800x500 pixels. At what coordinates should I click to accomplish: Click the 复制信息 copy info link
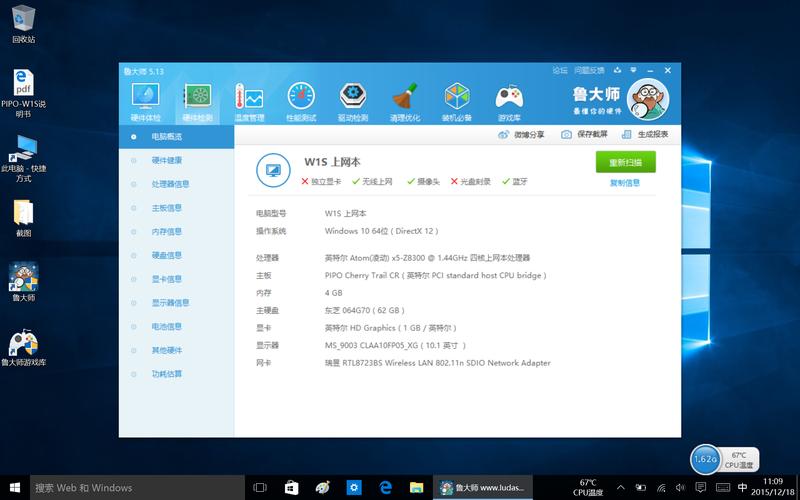(x=625, y=183)
